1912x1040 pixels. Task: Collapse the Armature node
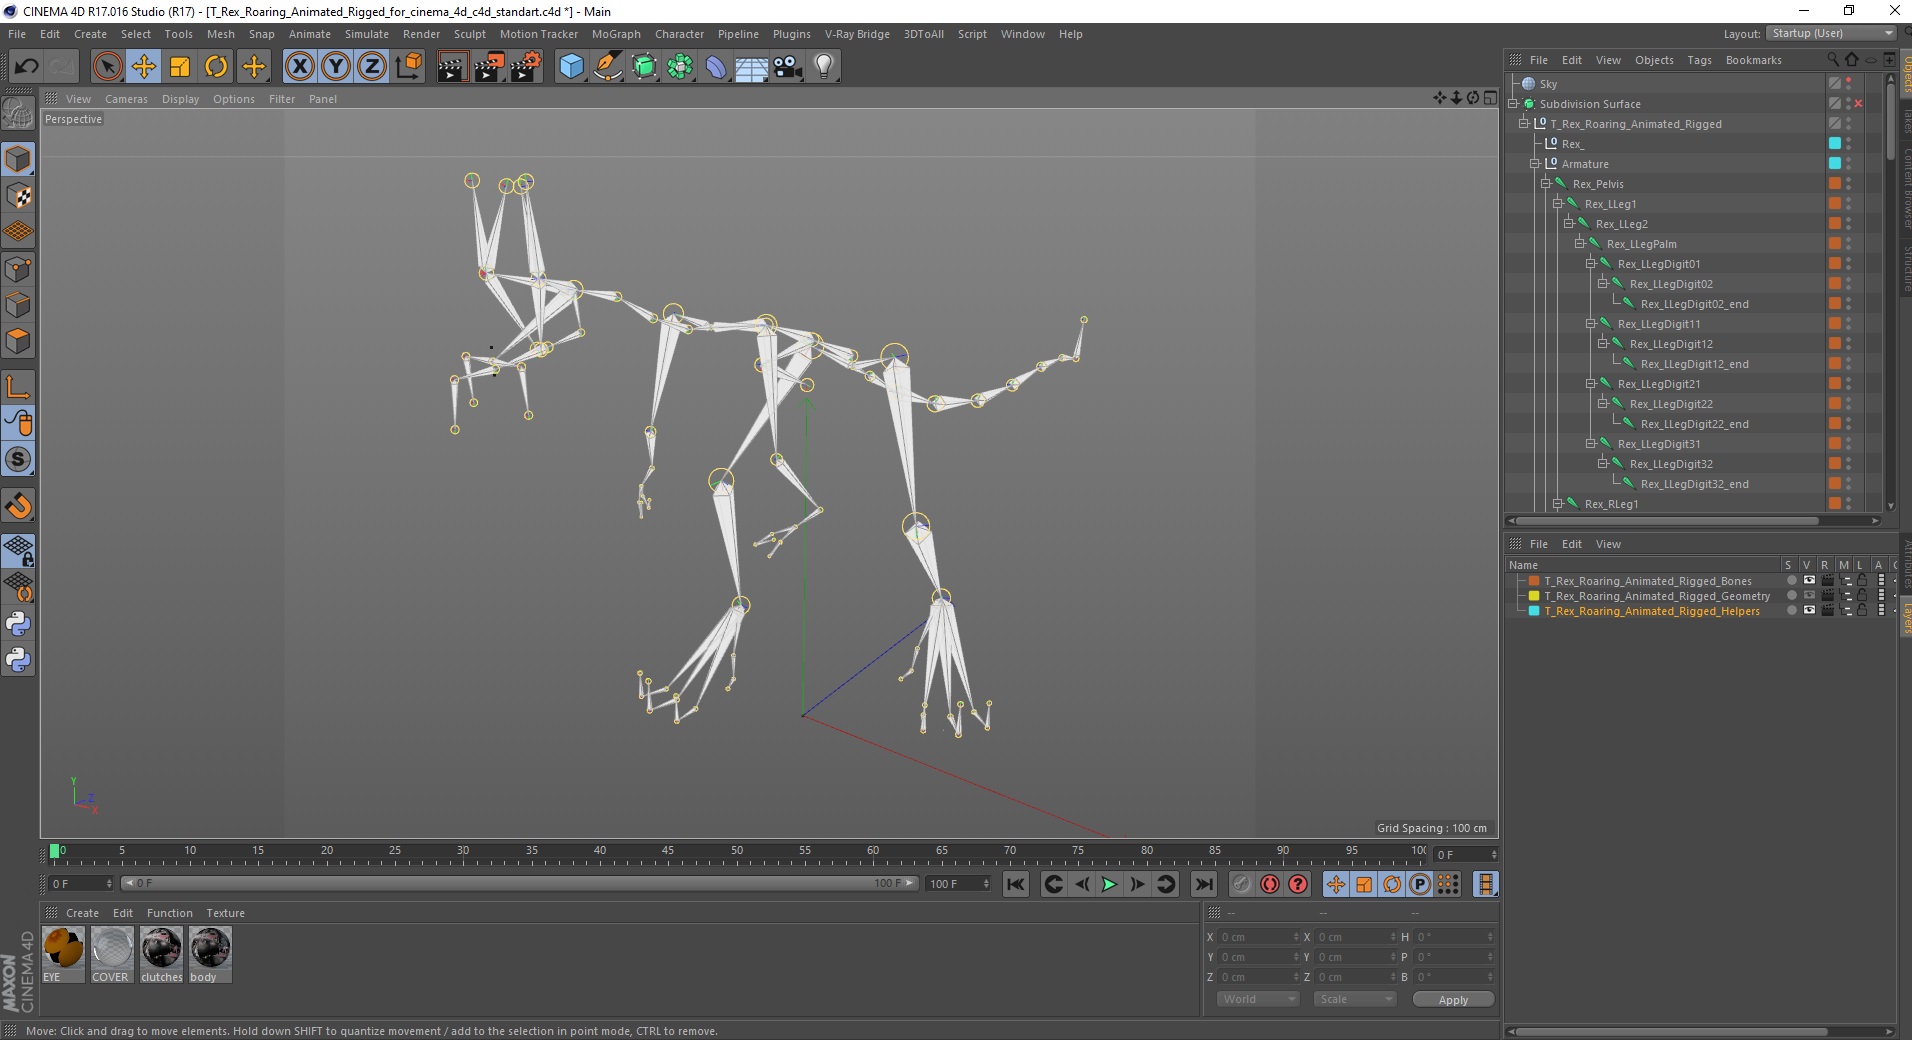click(x=1535, y=164)
